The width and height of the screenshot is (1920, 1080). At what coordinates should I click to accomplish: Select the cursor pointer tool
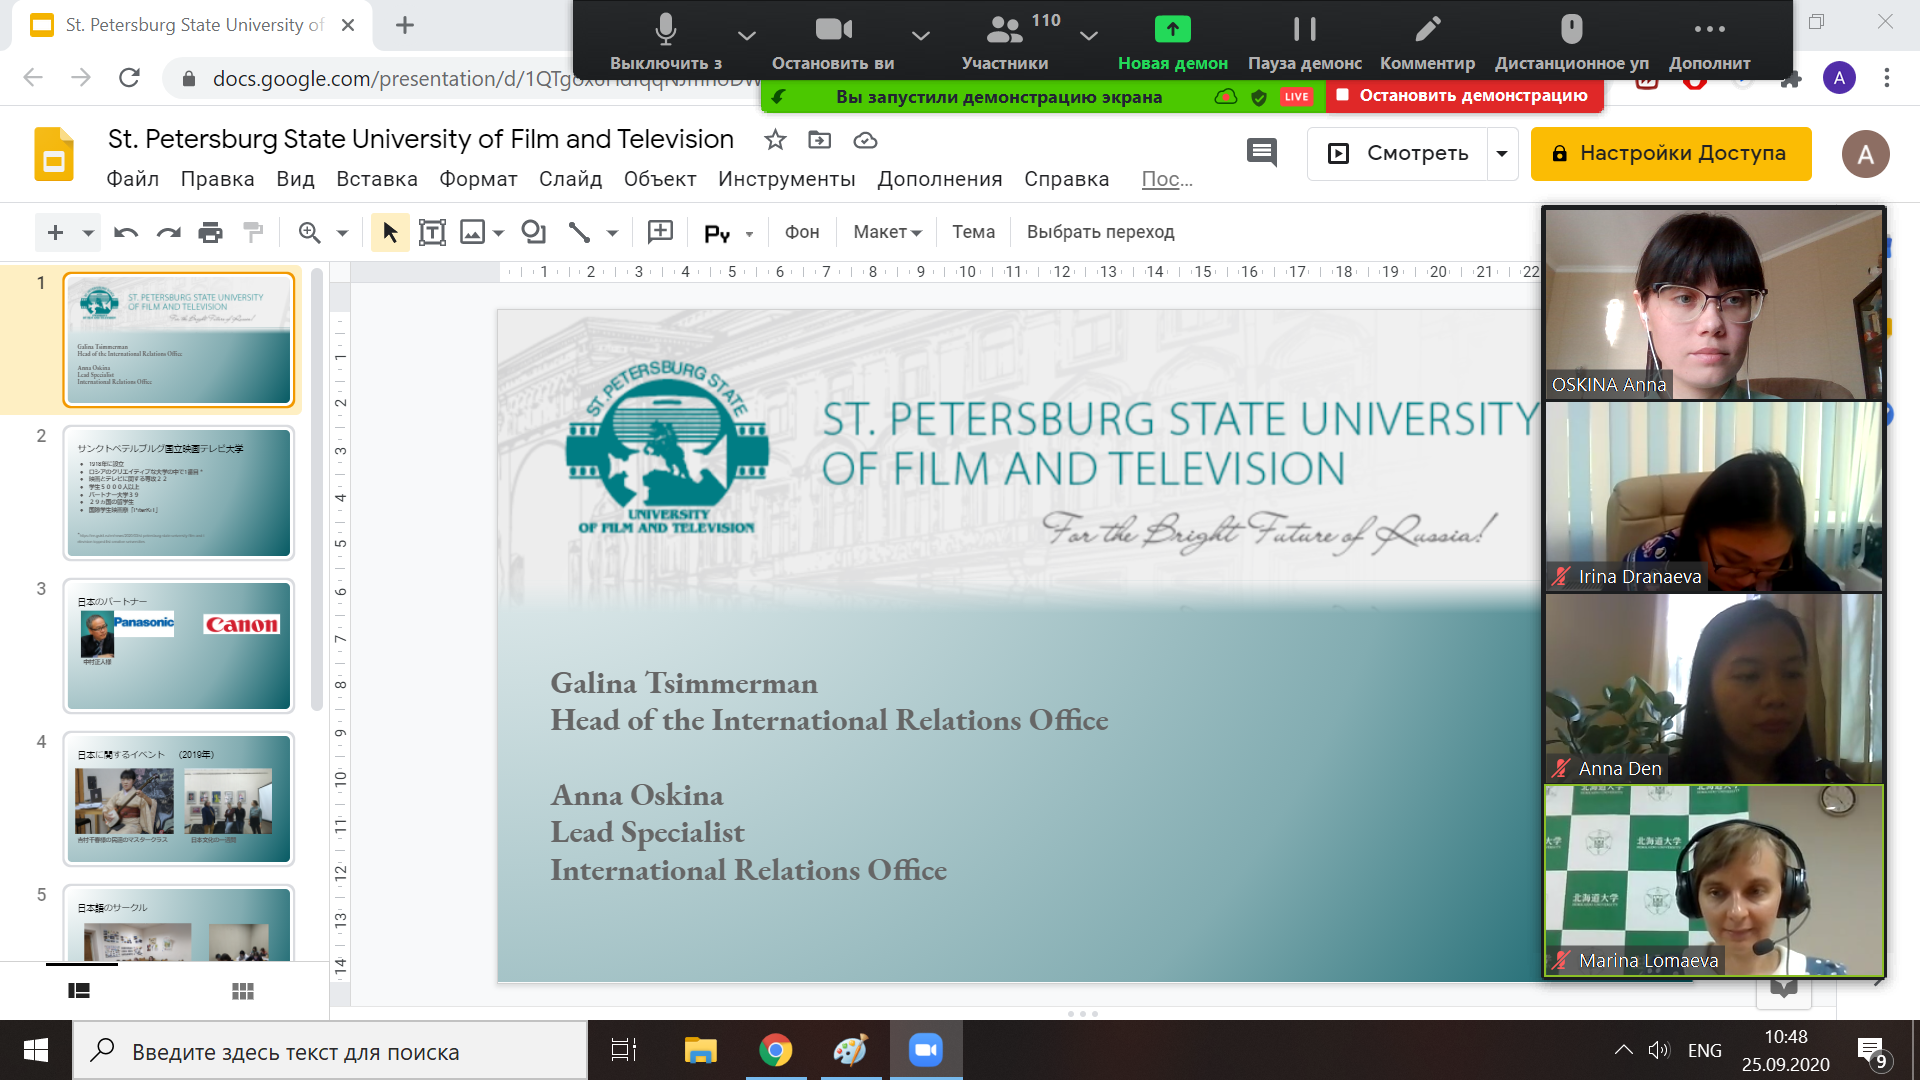(390, 233)
